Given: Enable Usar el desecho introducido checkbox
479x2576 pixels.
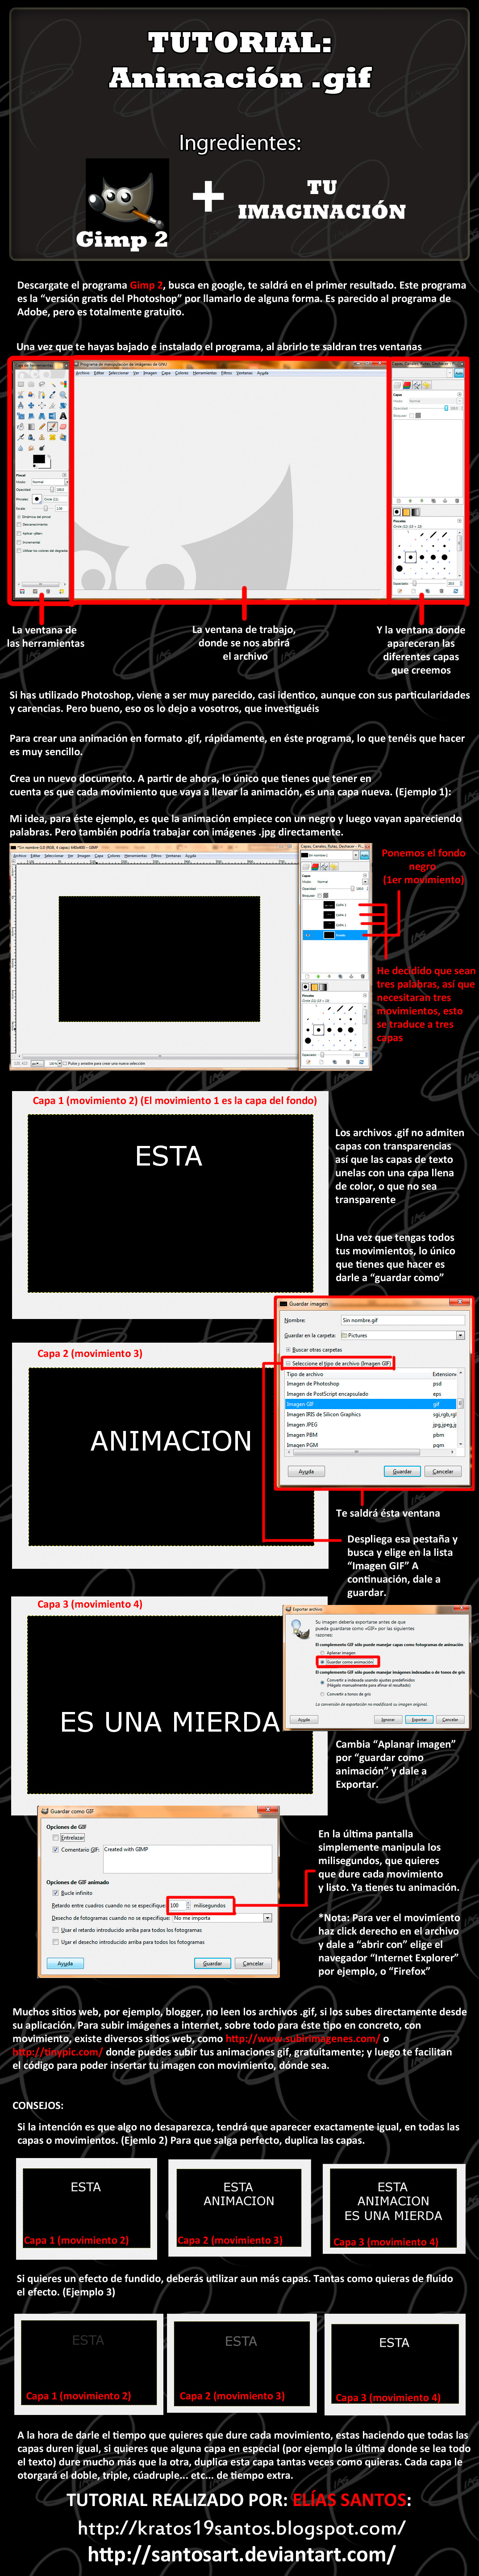Looking at the screenshot, I should coord(56,1942).
